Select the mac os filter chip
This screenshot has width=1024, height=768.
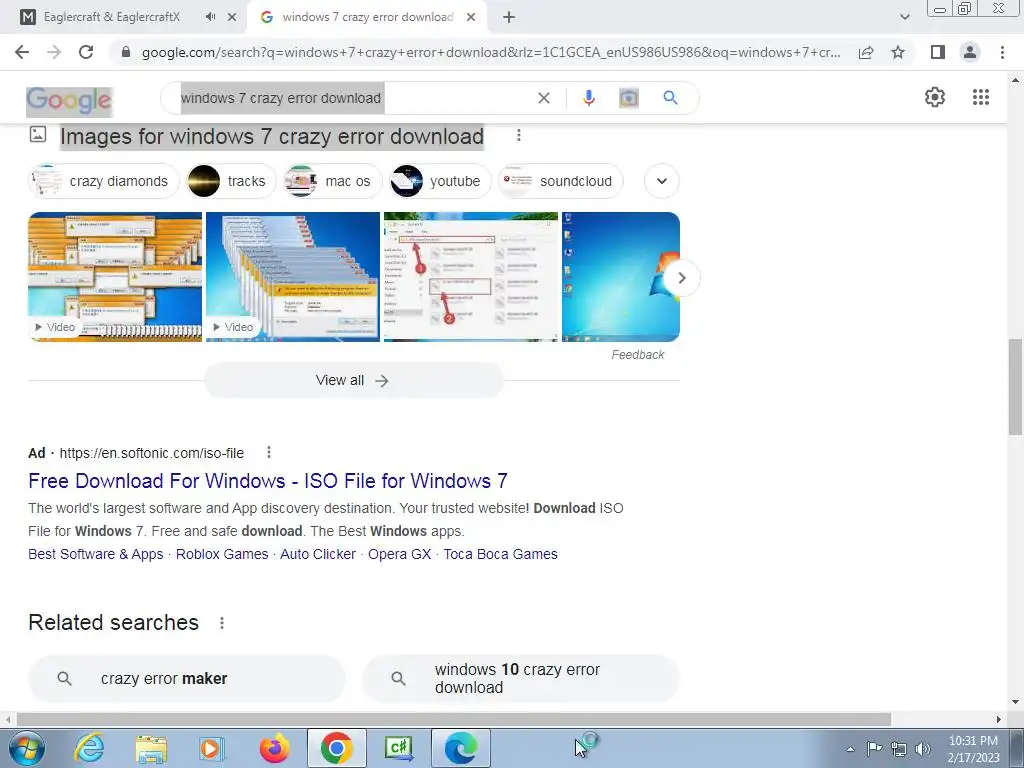[332, 181]
